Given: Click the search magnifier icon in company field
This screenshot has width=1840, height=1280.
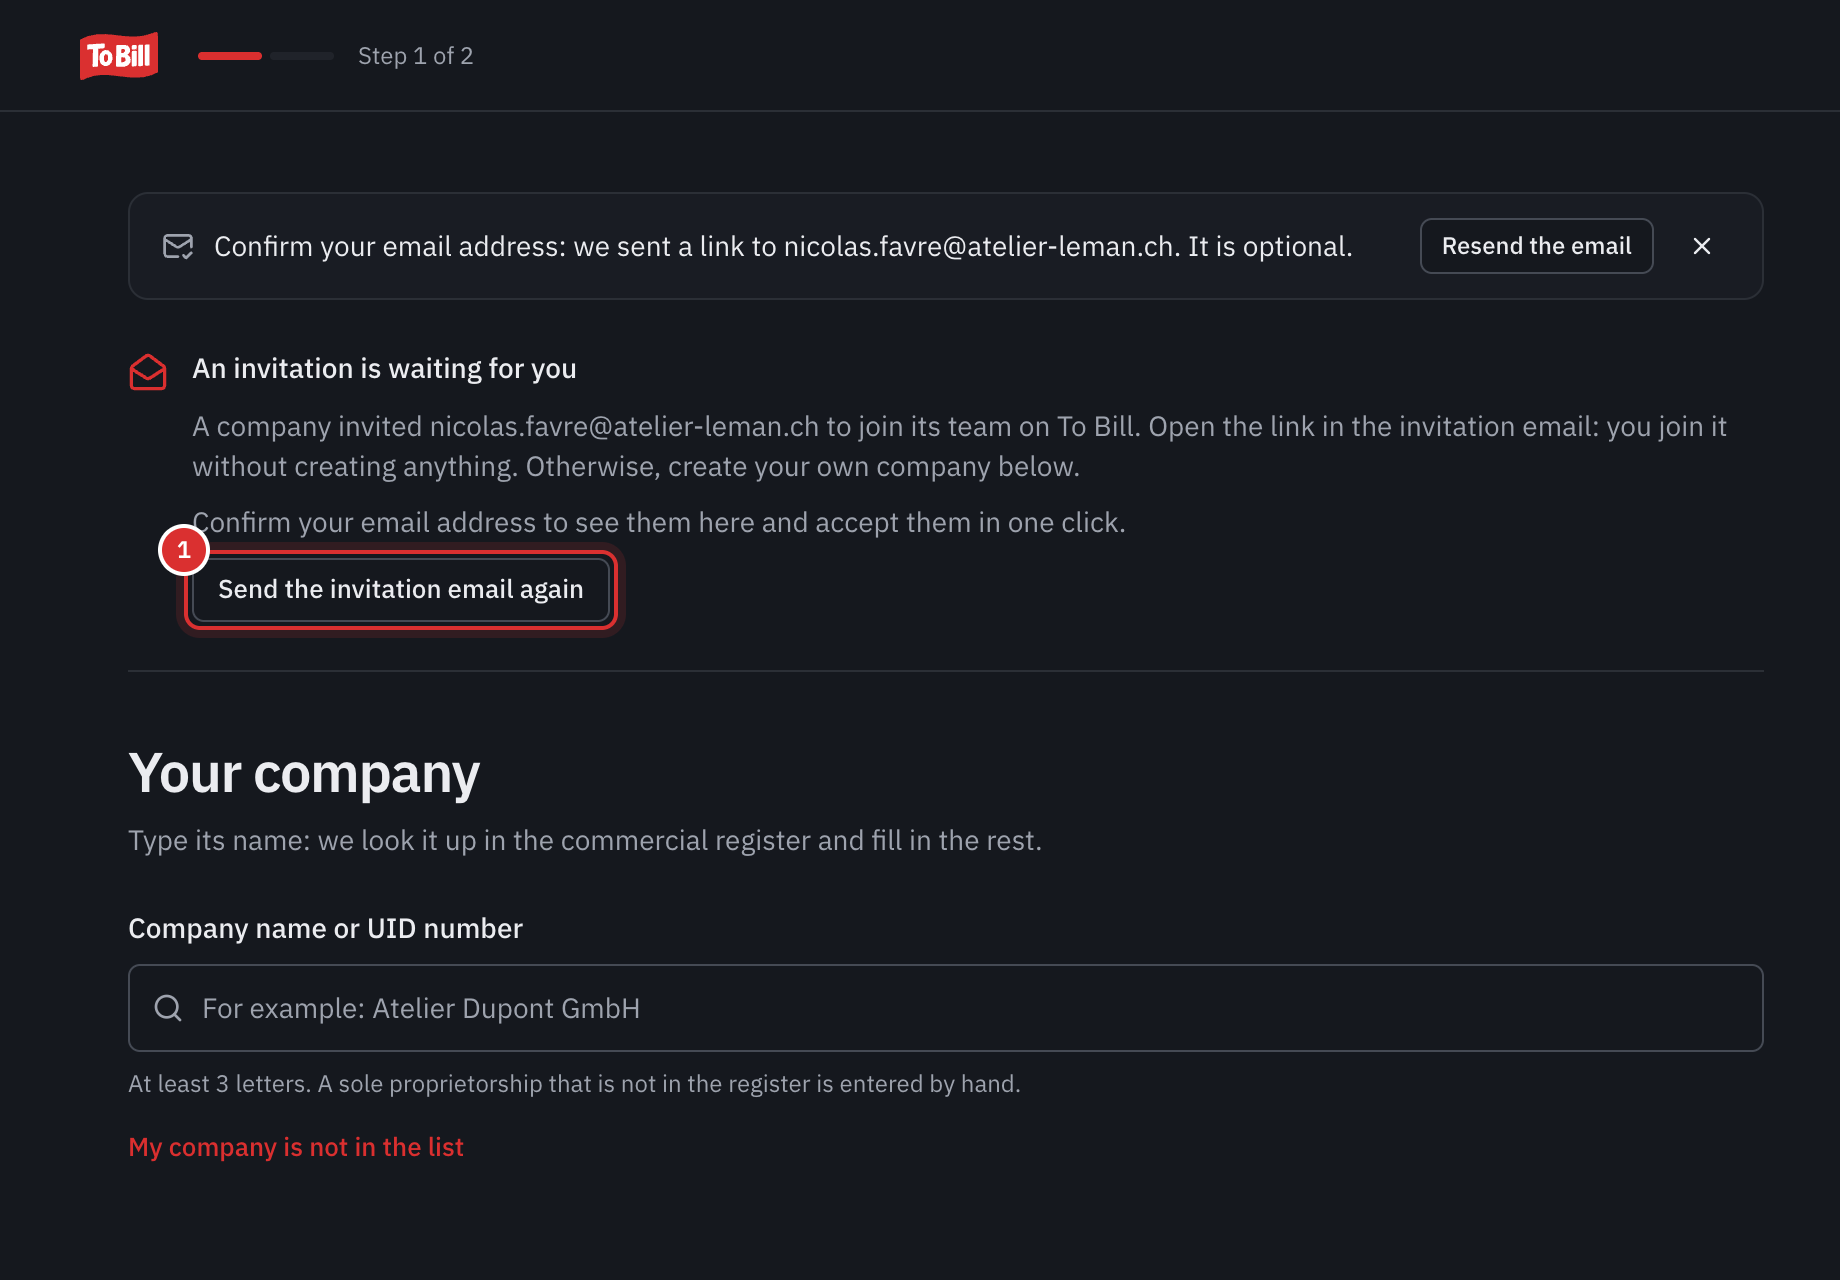Looking at the screenshot, I should pos(168,1008).
